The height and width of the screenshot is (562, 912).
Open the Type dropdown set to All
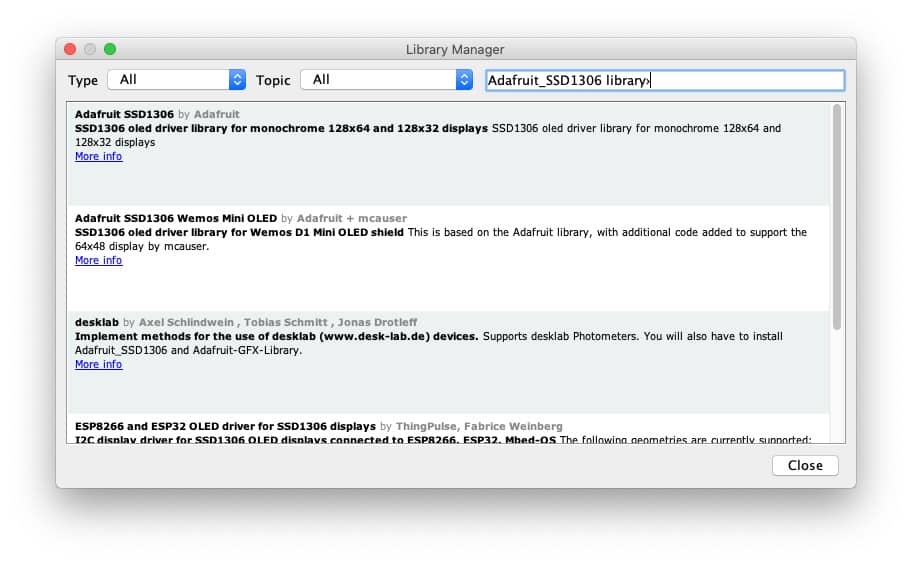point(177,80)
